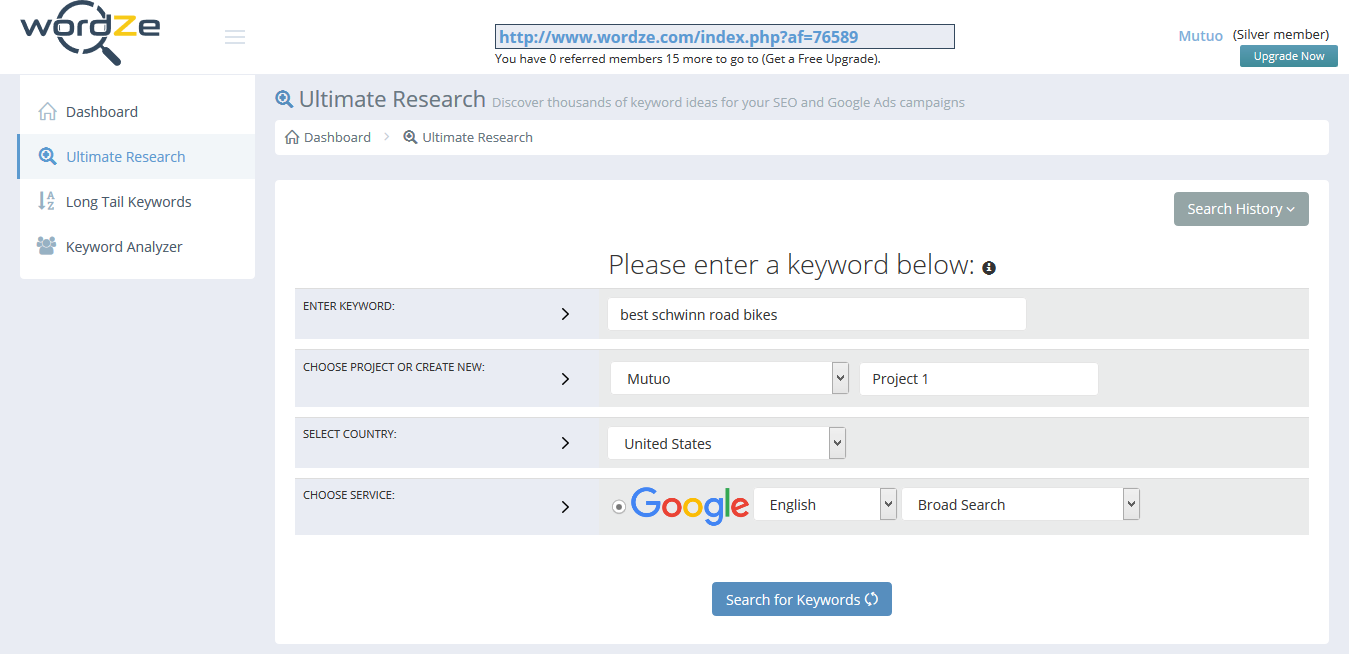Click the Upgrade Now button
The height and width of the screenshot is (654, 1349).
1289,56
